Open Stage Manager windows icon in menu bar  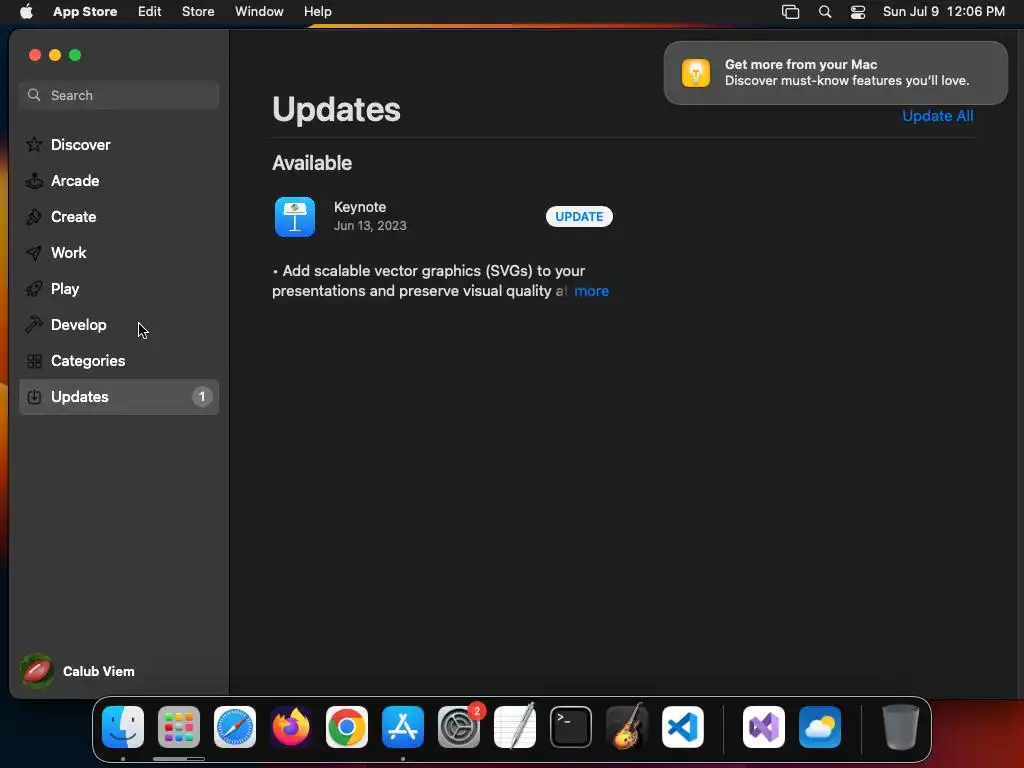tap(790, 11)
